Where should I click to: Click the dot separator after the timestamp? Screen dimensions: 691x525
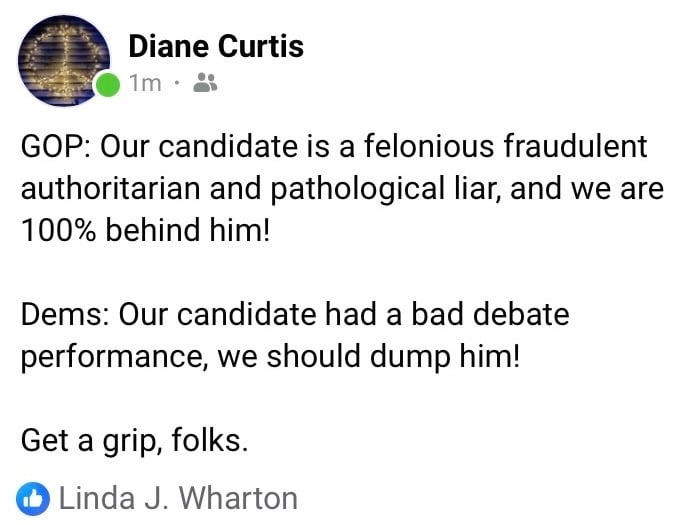pos(176,84)
